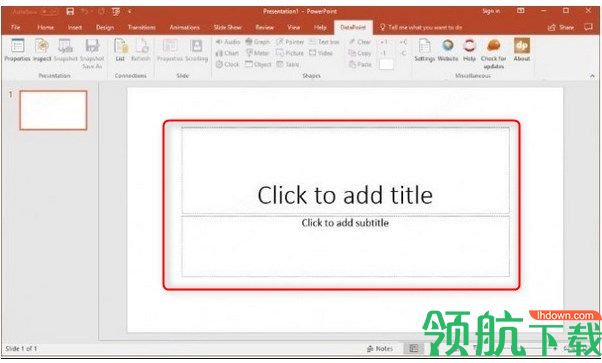Open the DataPoint Website
Image resolution: width=602 pixels, height=363 pixels.
coord(448,50)
